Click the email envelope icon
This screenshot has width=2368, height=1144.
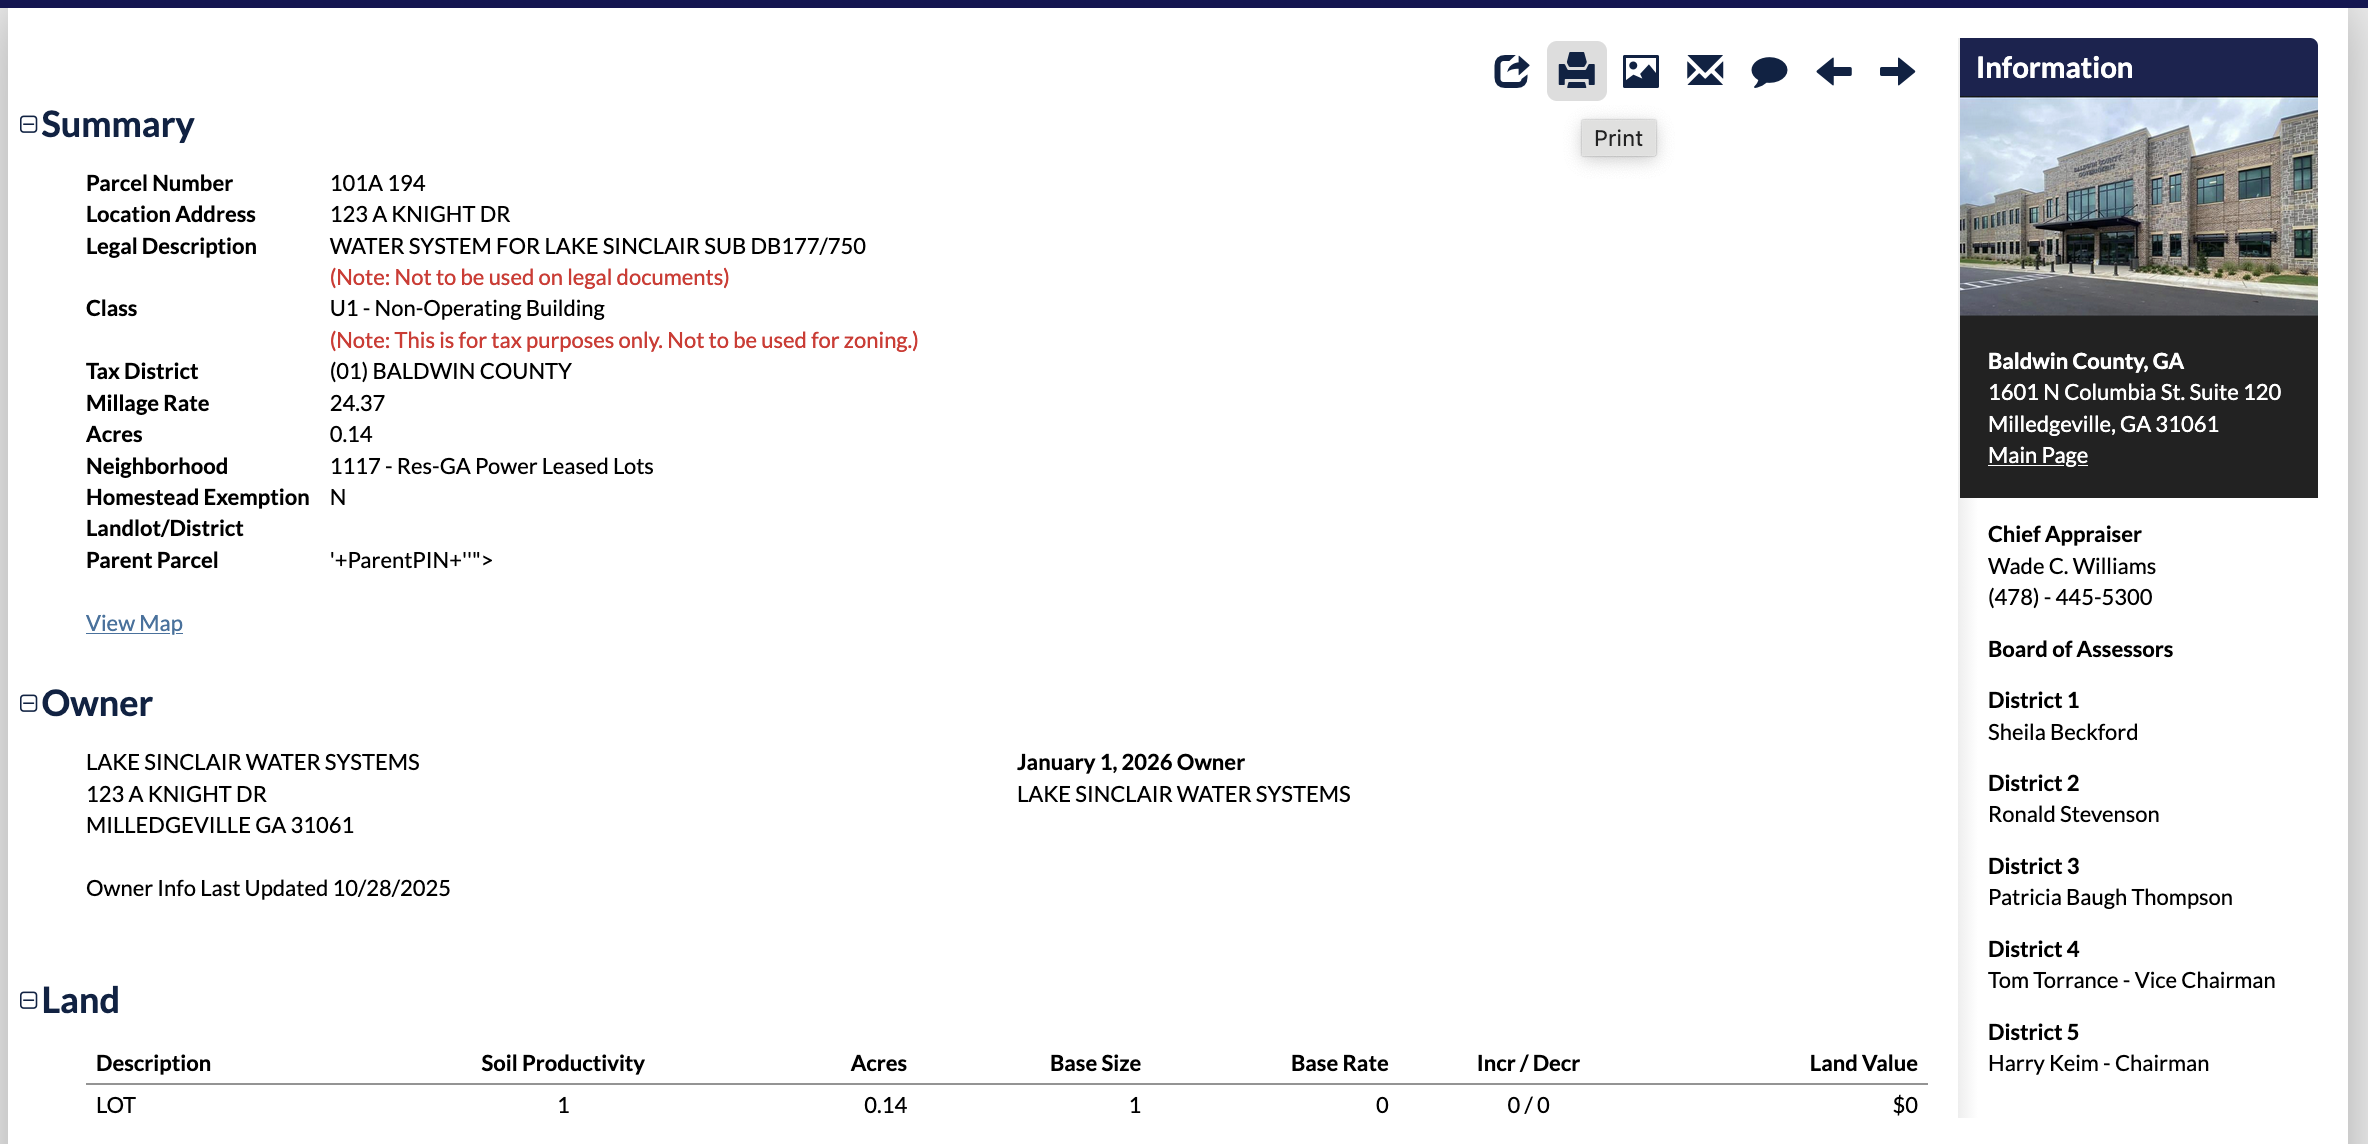1704,71
